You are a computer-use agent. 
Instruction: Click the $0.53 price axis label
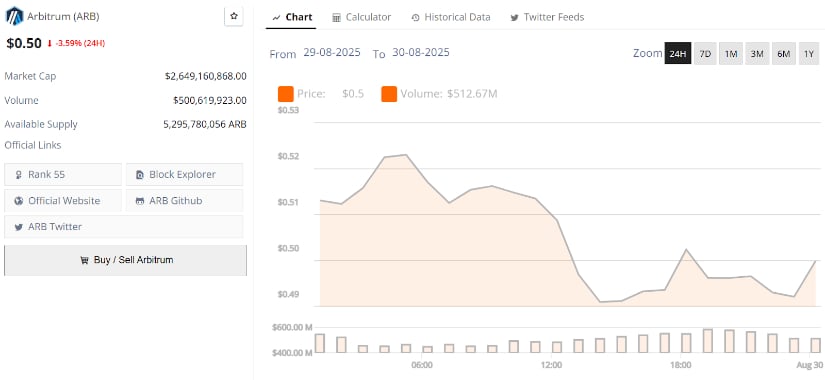[288, 111]
